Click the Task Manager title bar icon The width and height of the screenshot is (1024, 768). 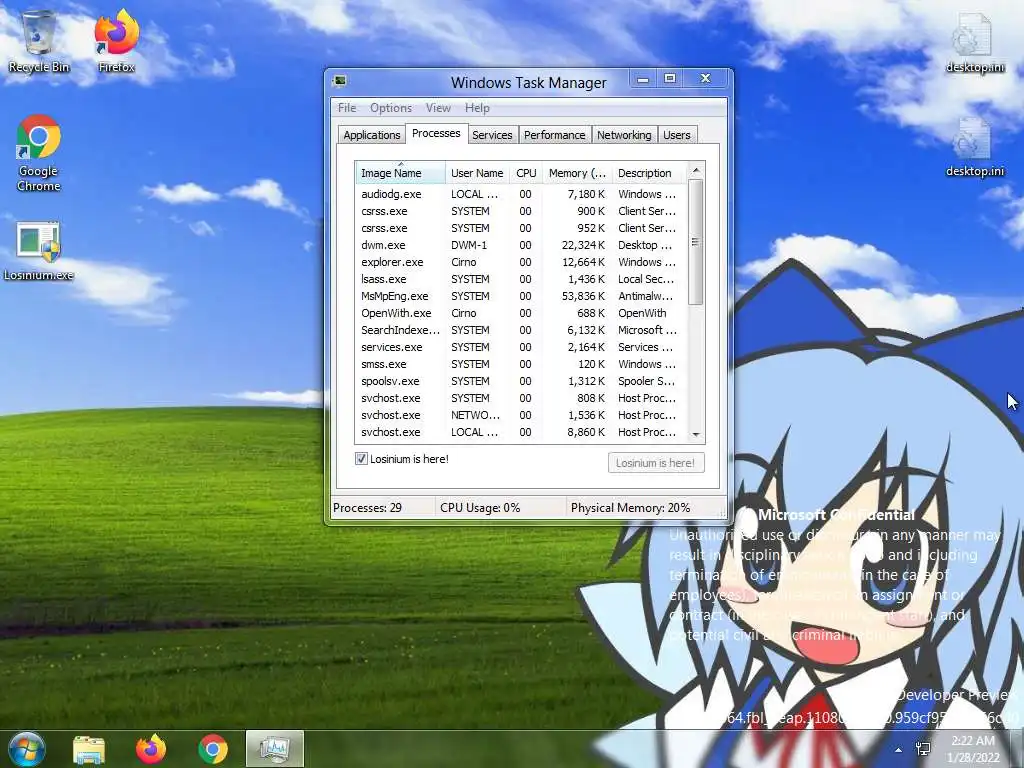(x=340, y=82)
